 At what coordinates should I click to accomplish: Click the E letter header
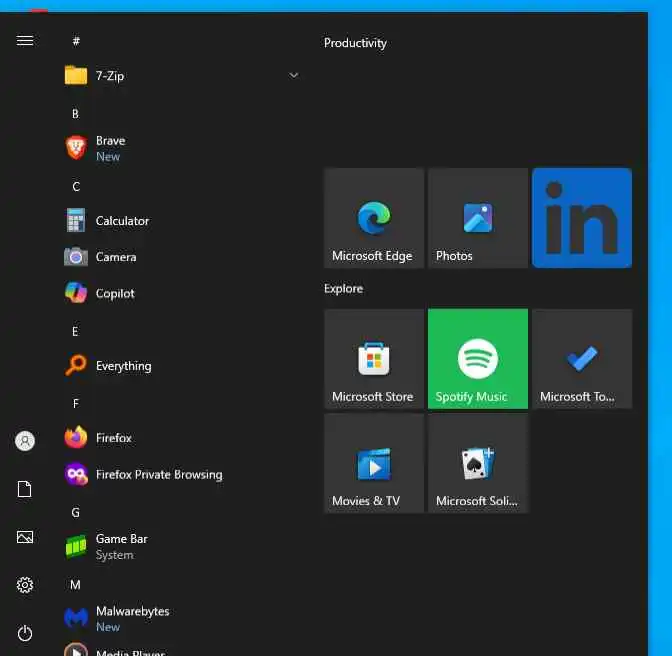[x=75, y=331]
